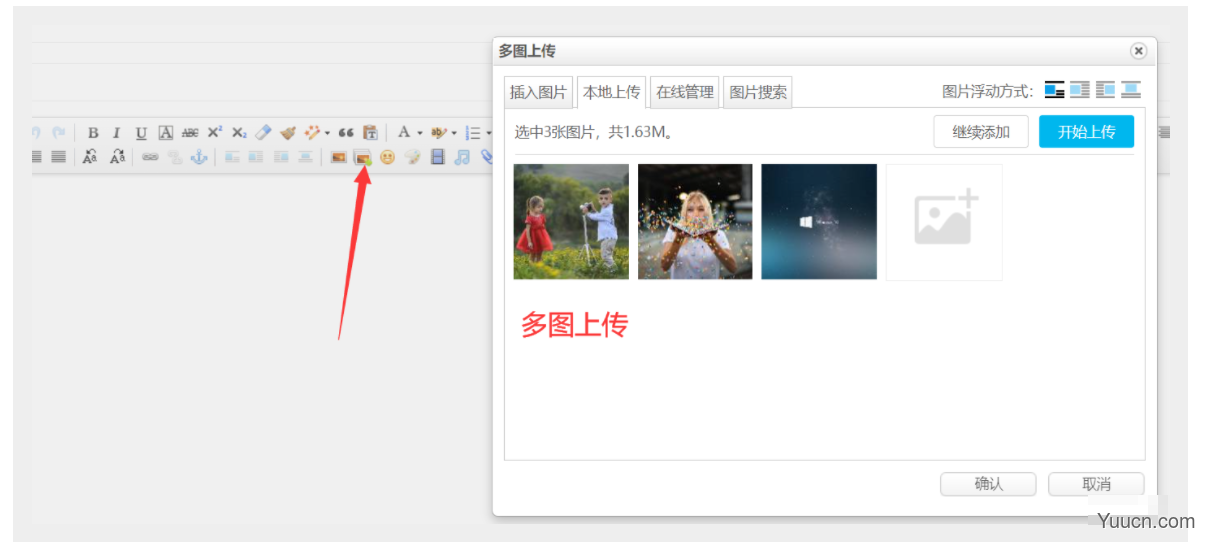
Task: Click the text highlight color icon
Action: click(438, 132)
